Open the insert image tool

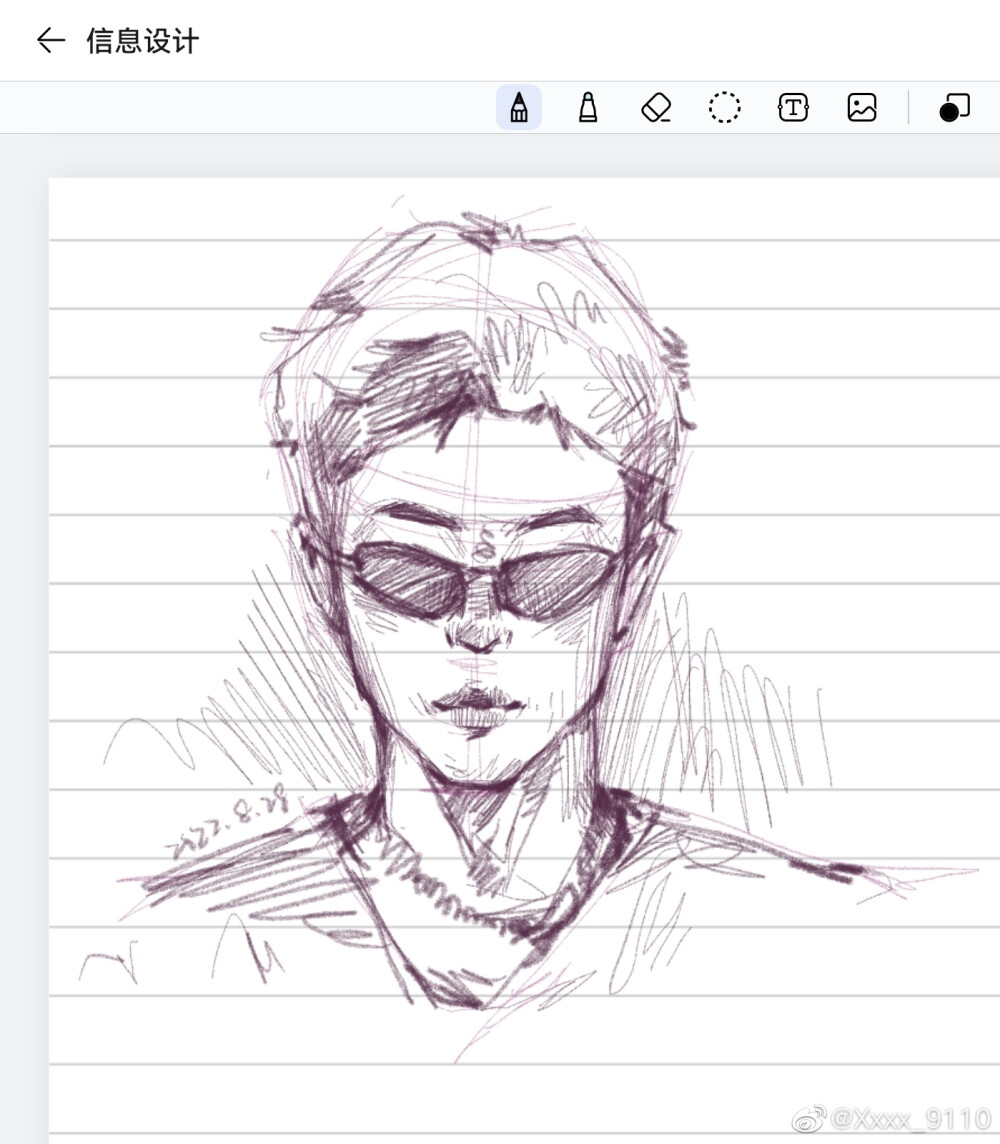pos(862,107)
